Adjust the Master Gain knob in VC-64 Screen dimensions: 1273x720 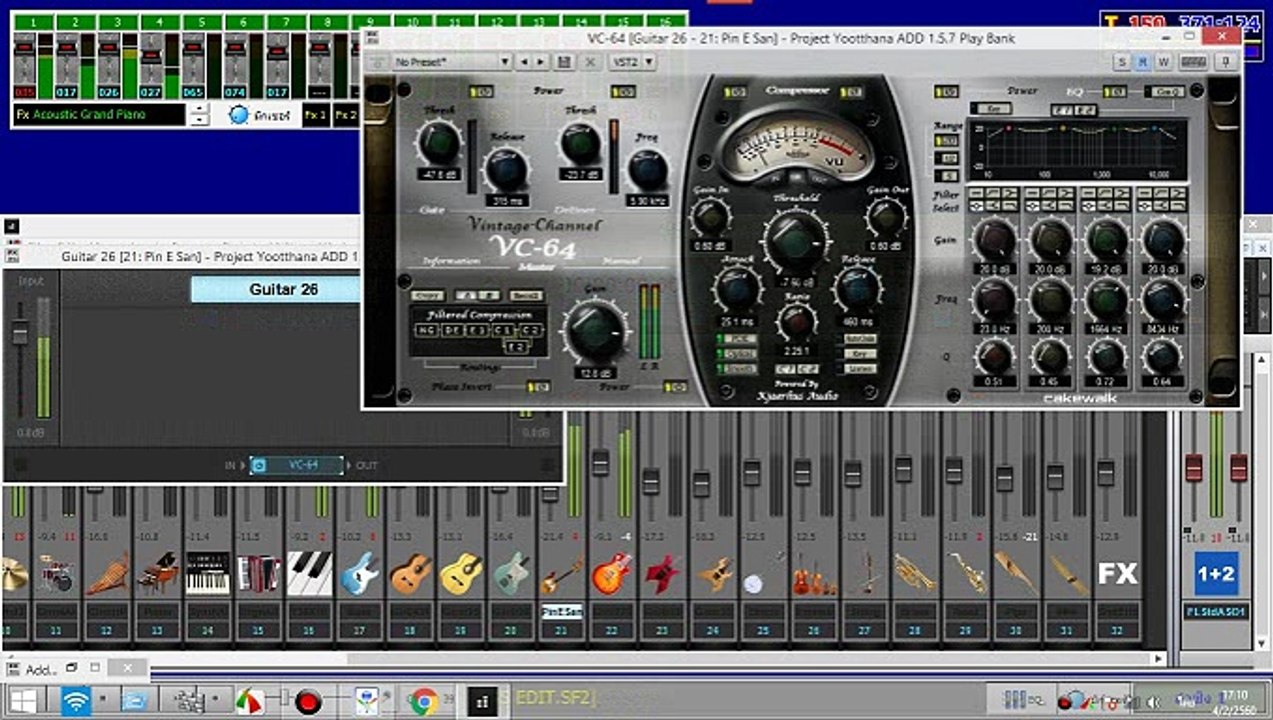coord(596,332)
